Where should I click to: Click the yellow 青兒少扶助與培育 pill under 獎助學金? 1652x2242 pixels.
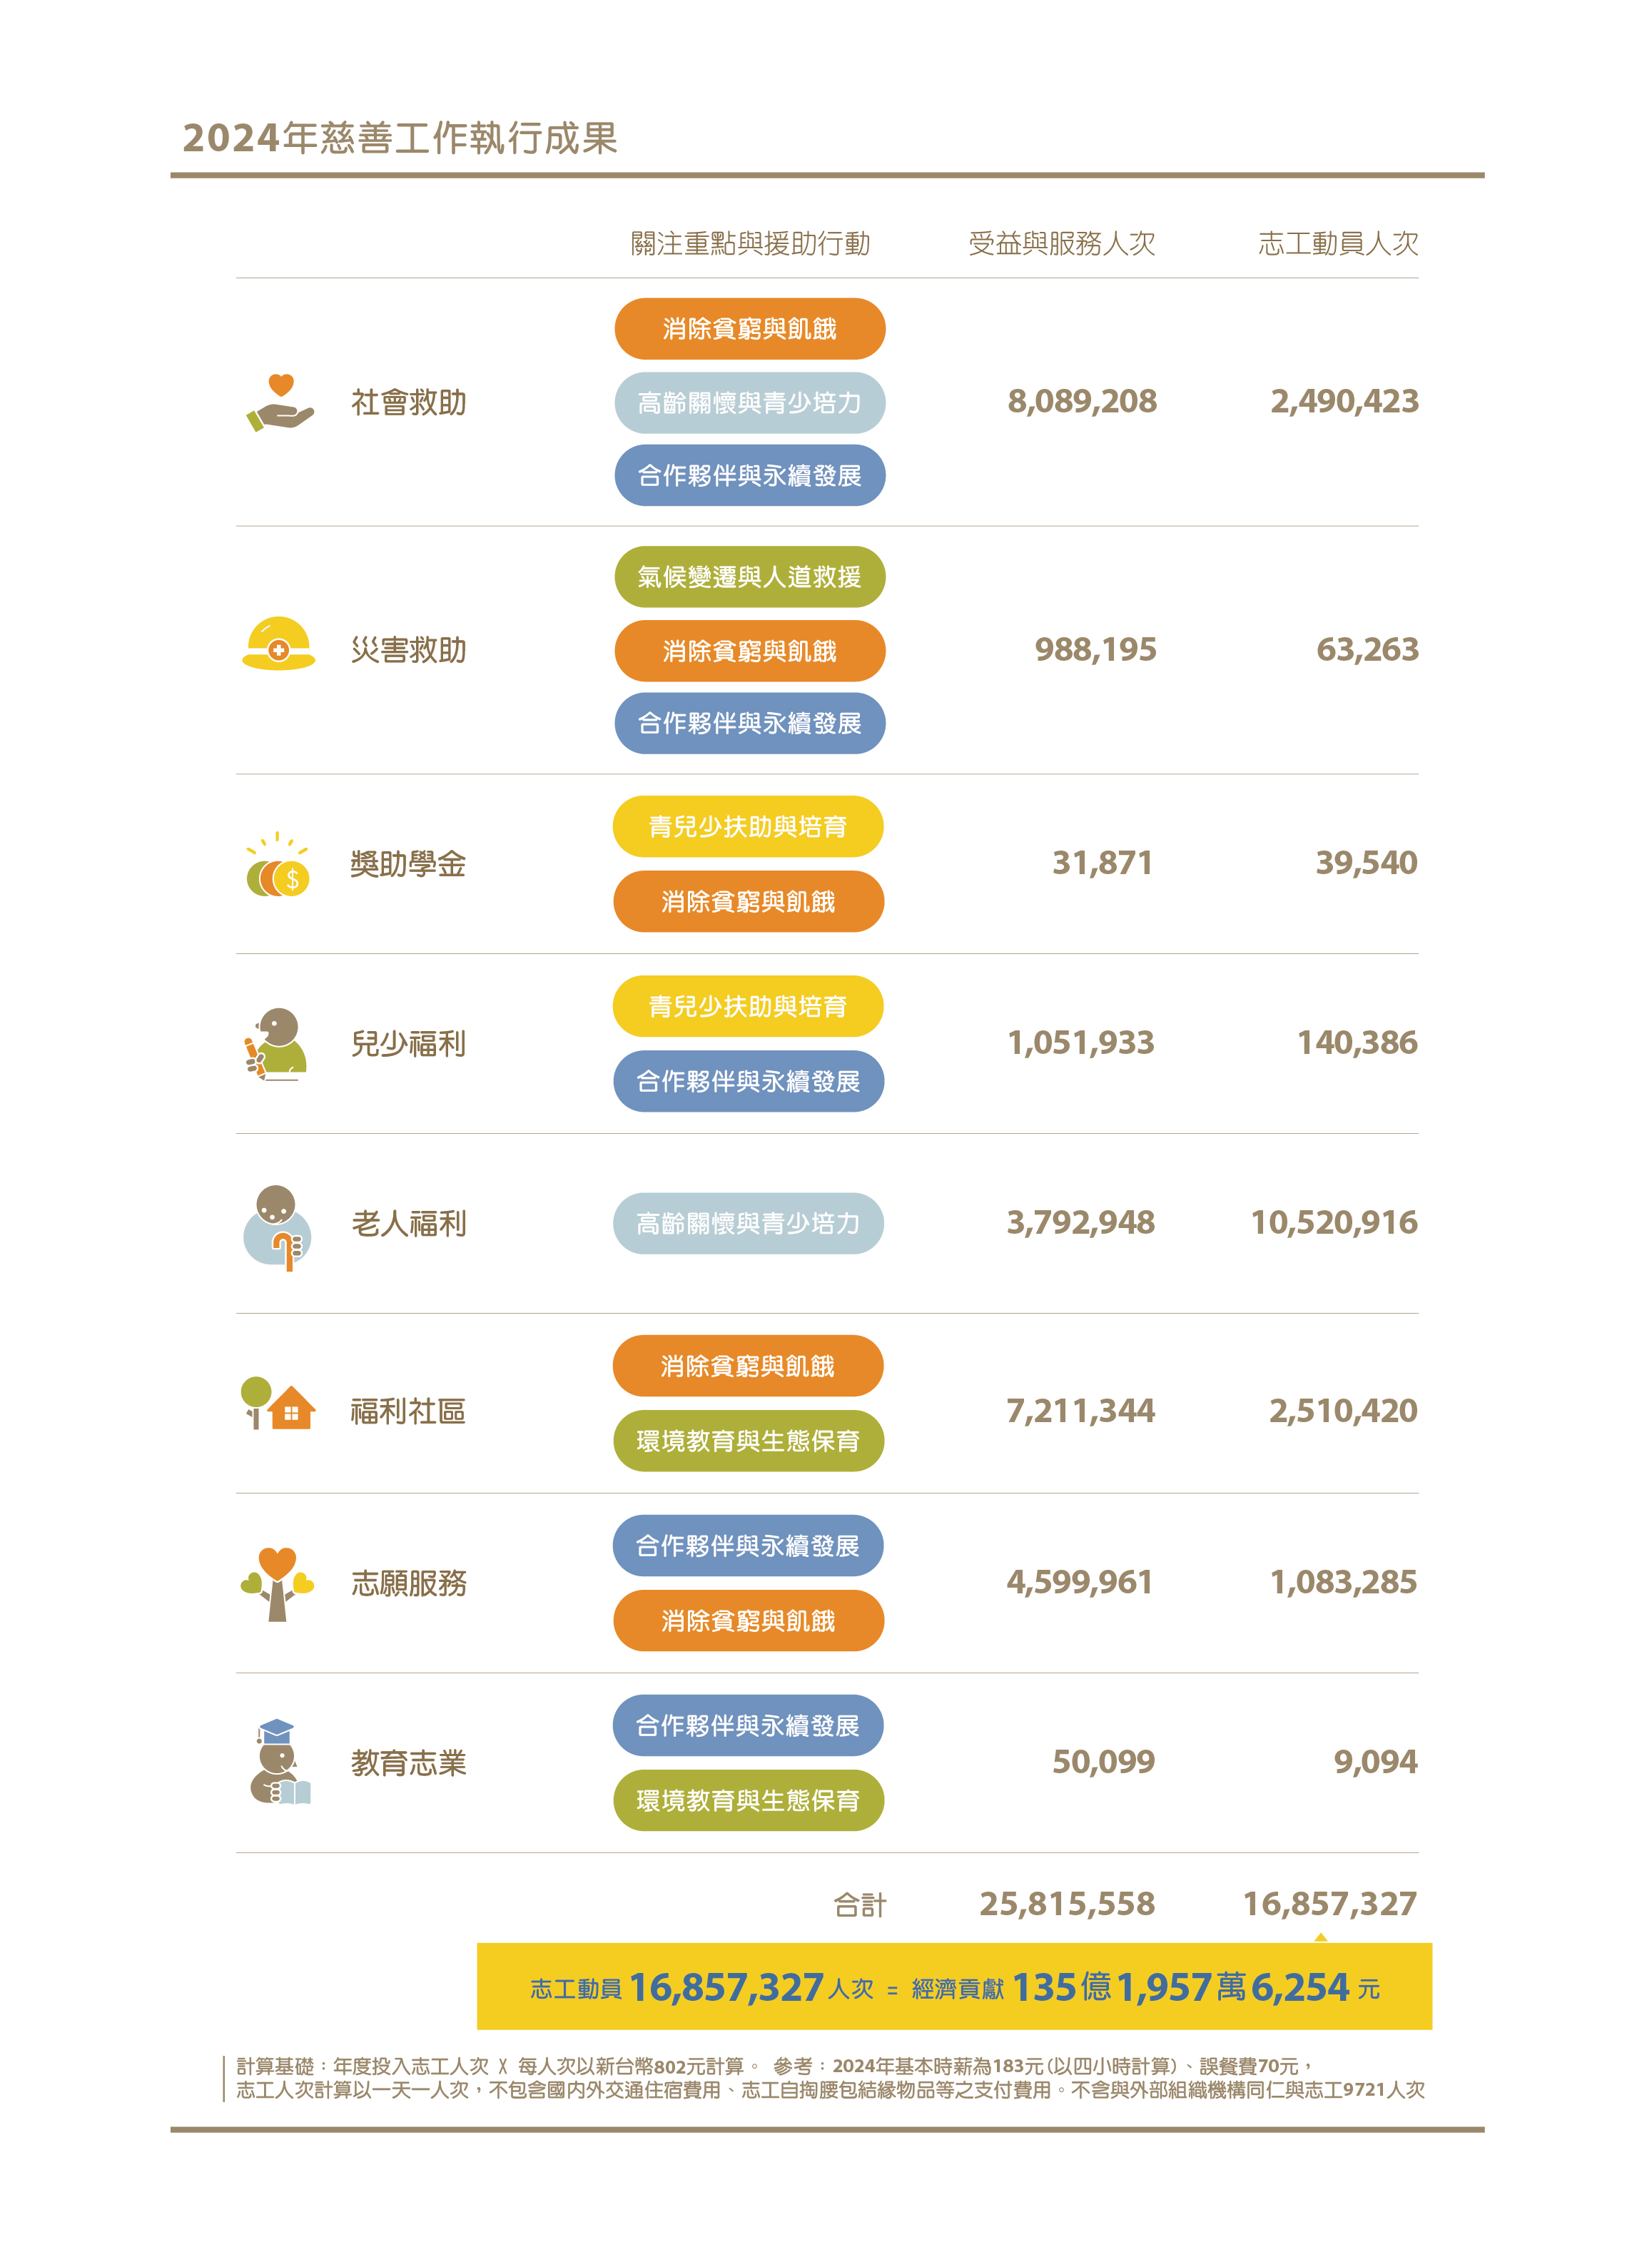pos(748,827)
